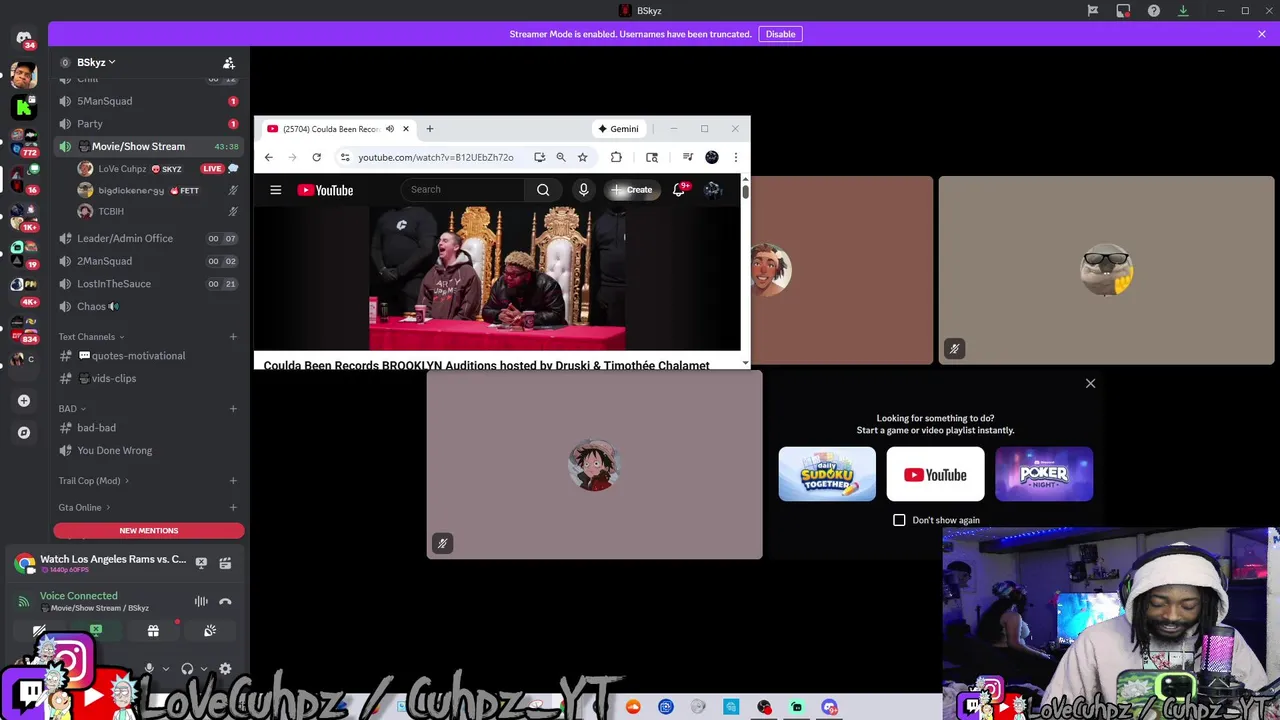
Task: Close the Coulda Been Records Chrome tab
Action: tap(406, 129)
